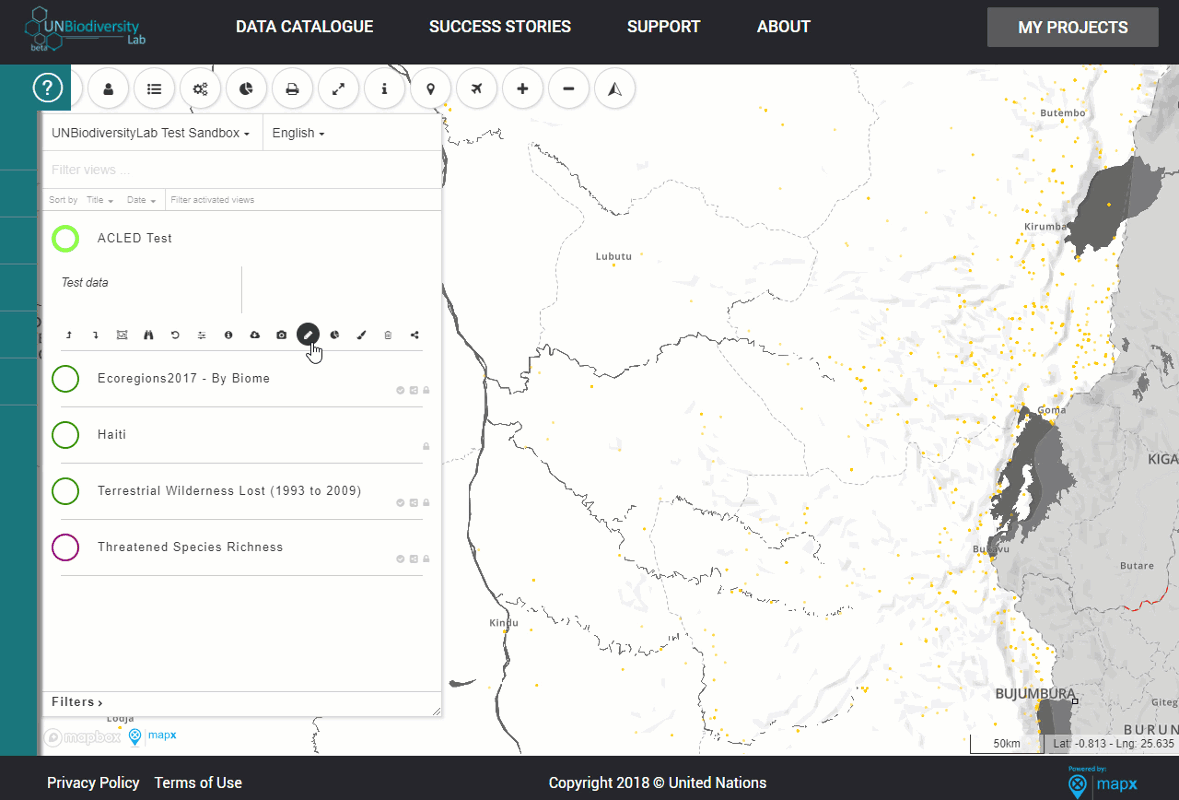Click the trash delete view icon
This screenshot has height=800, width=1179.
388,335
